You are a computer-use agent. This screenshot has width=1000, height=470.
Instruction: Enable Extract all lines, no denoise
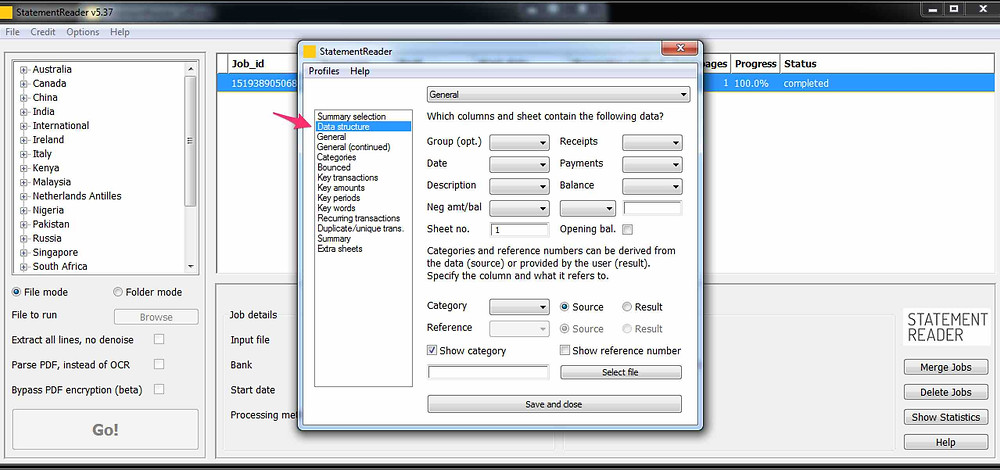(x=159, y=339)
